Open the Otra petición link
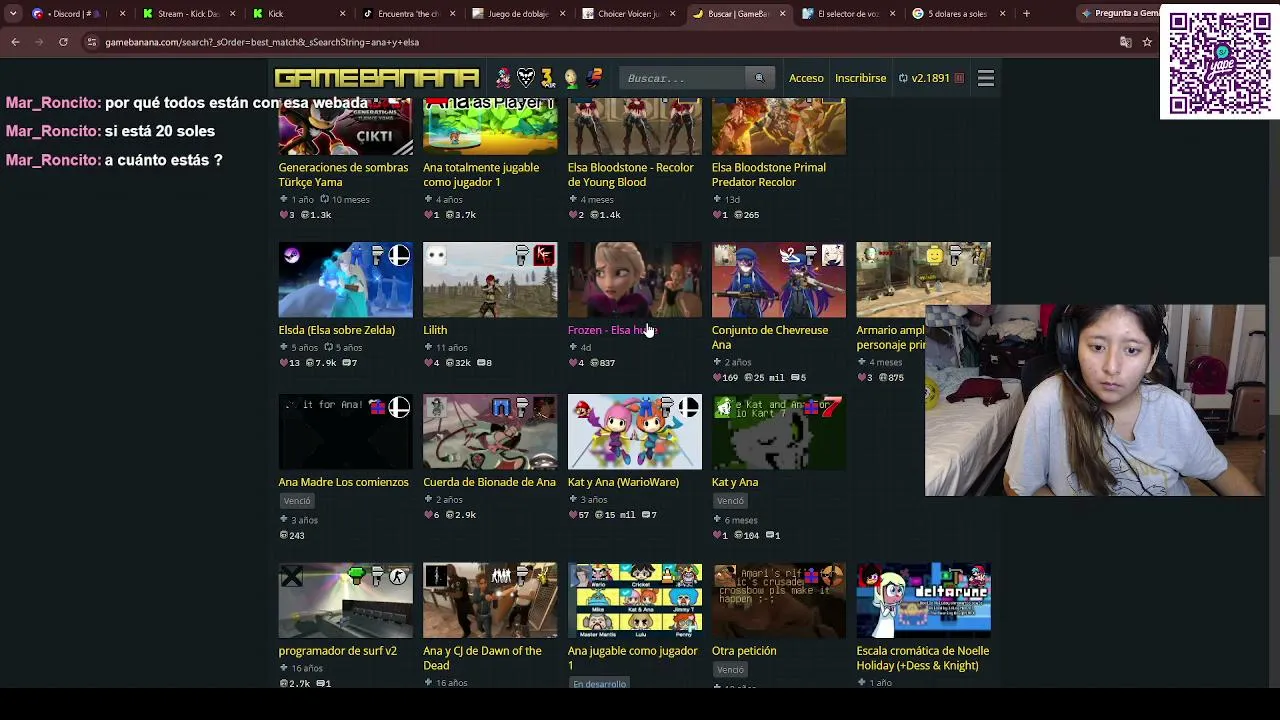1280x720 pixels. pos(744,651)
